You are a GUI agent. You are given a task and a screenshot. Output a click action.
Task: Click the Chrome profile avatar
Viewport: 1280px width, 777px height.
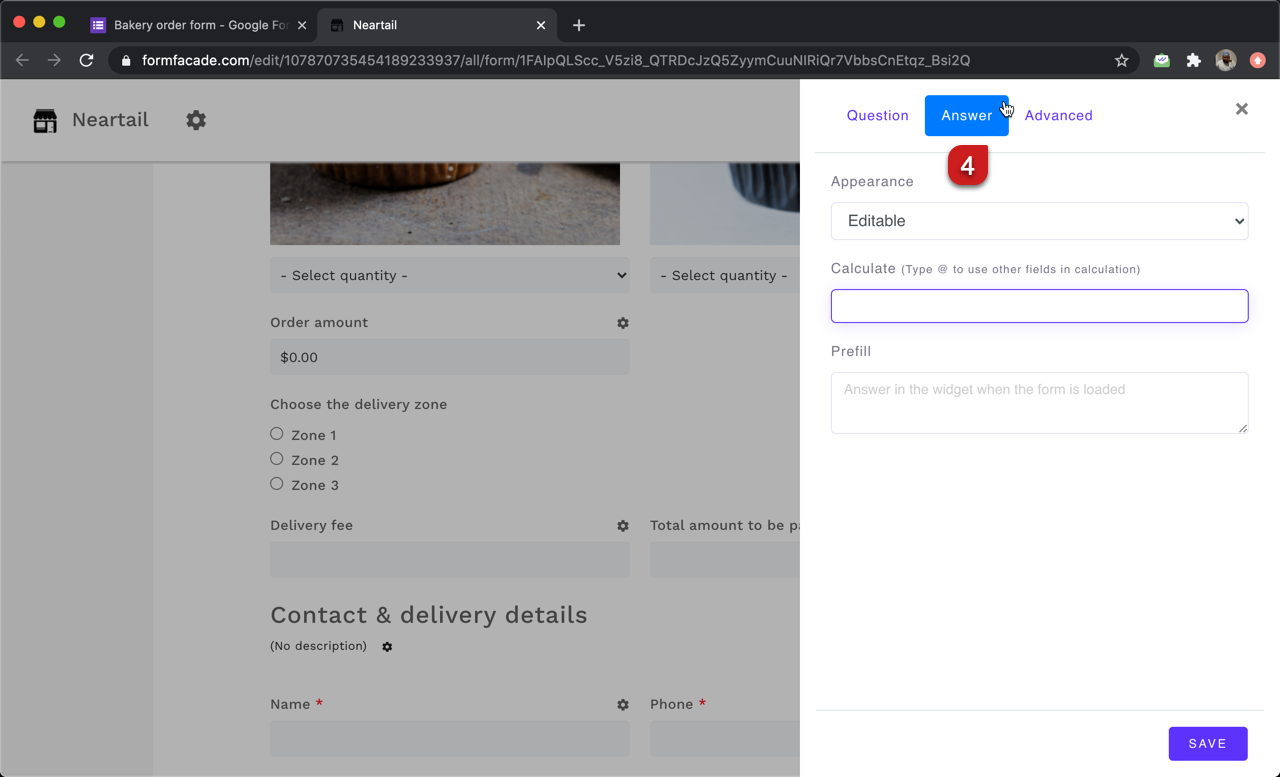pyautogui.click(x=1225, y=60)
